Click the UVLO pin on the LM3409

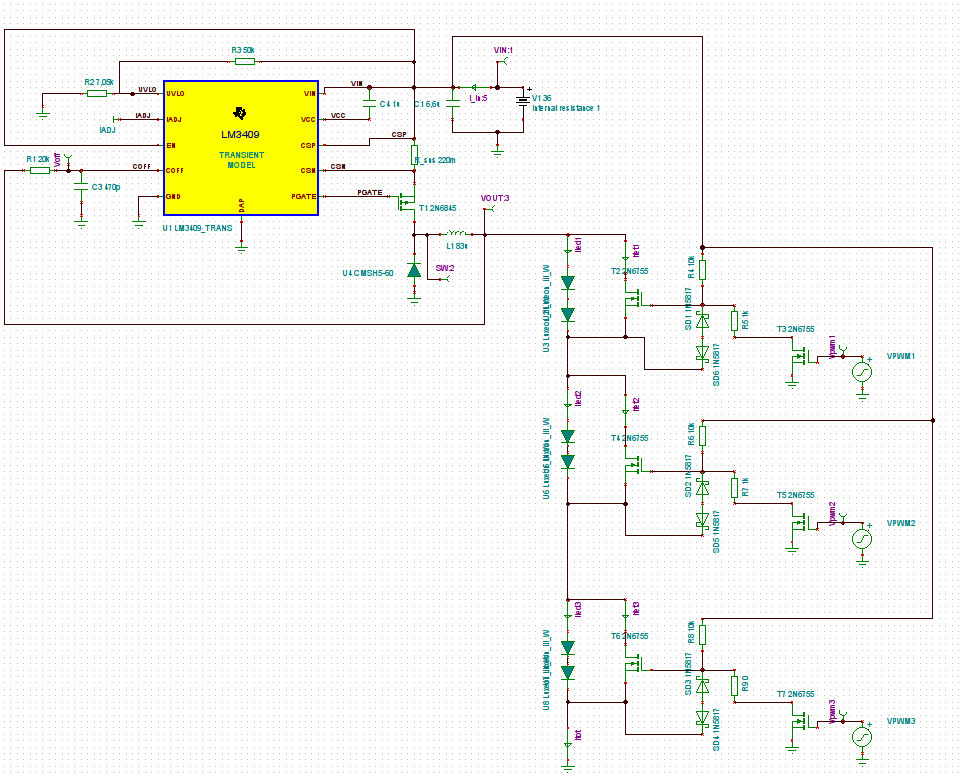click(175, 94)
